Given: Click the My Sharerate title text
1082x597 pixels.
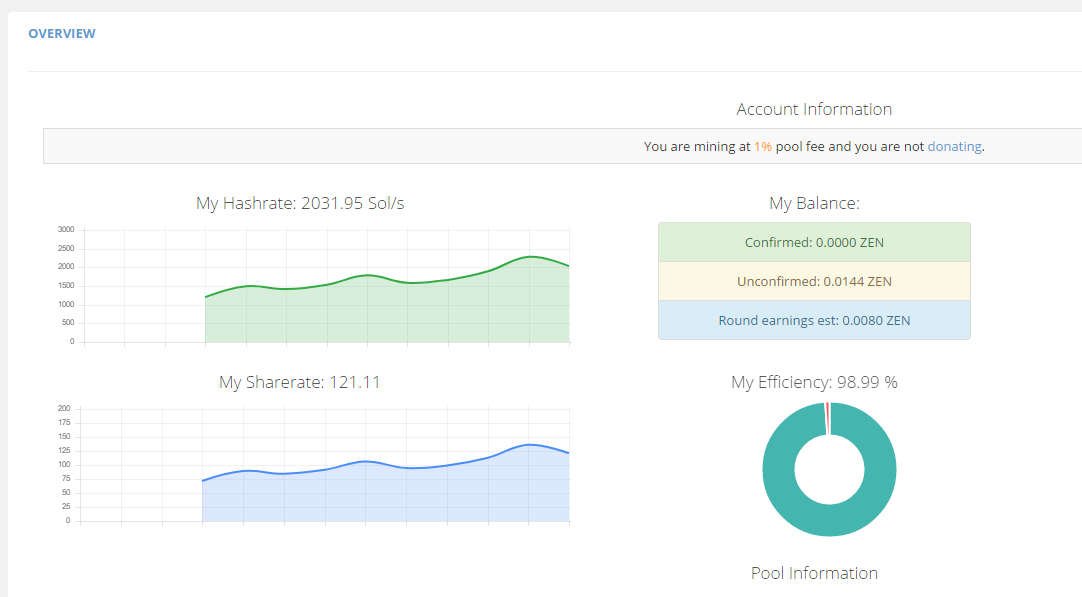Looking at the screenshot, I should (300, 382).
